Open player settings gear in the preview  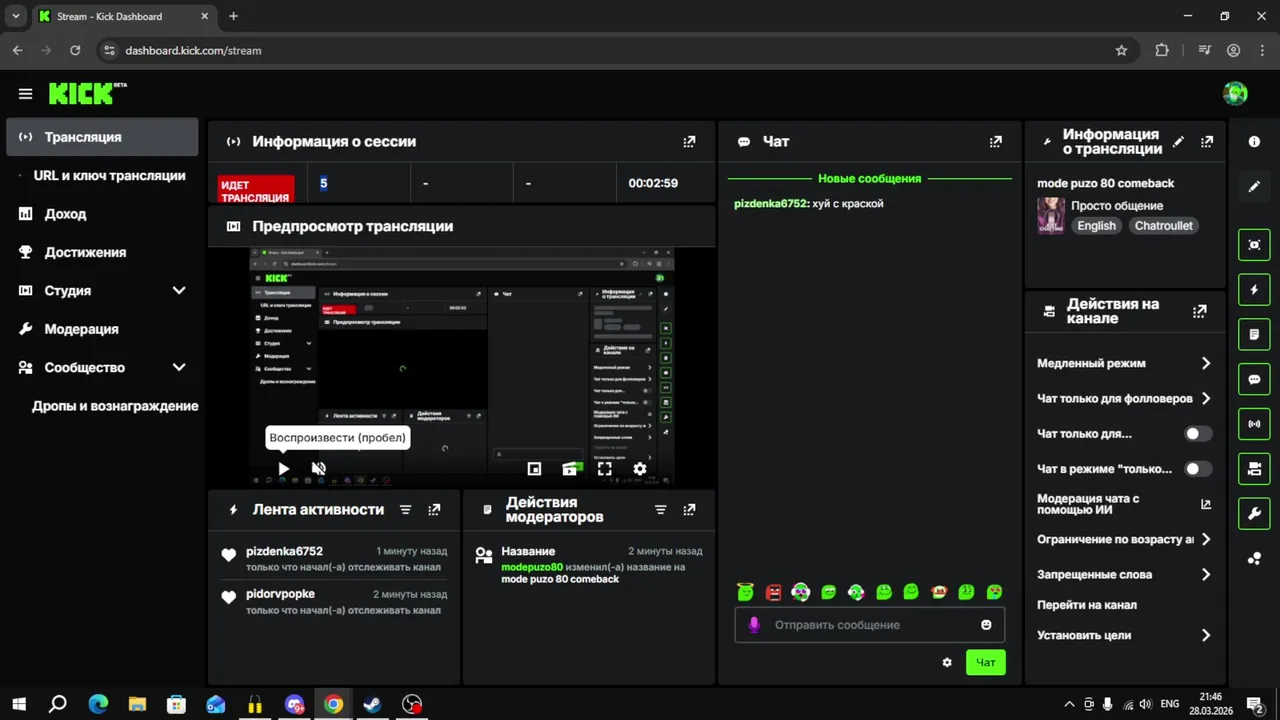pyautogui.click(x=640, y=468)
